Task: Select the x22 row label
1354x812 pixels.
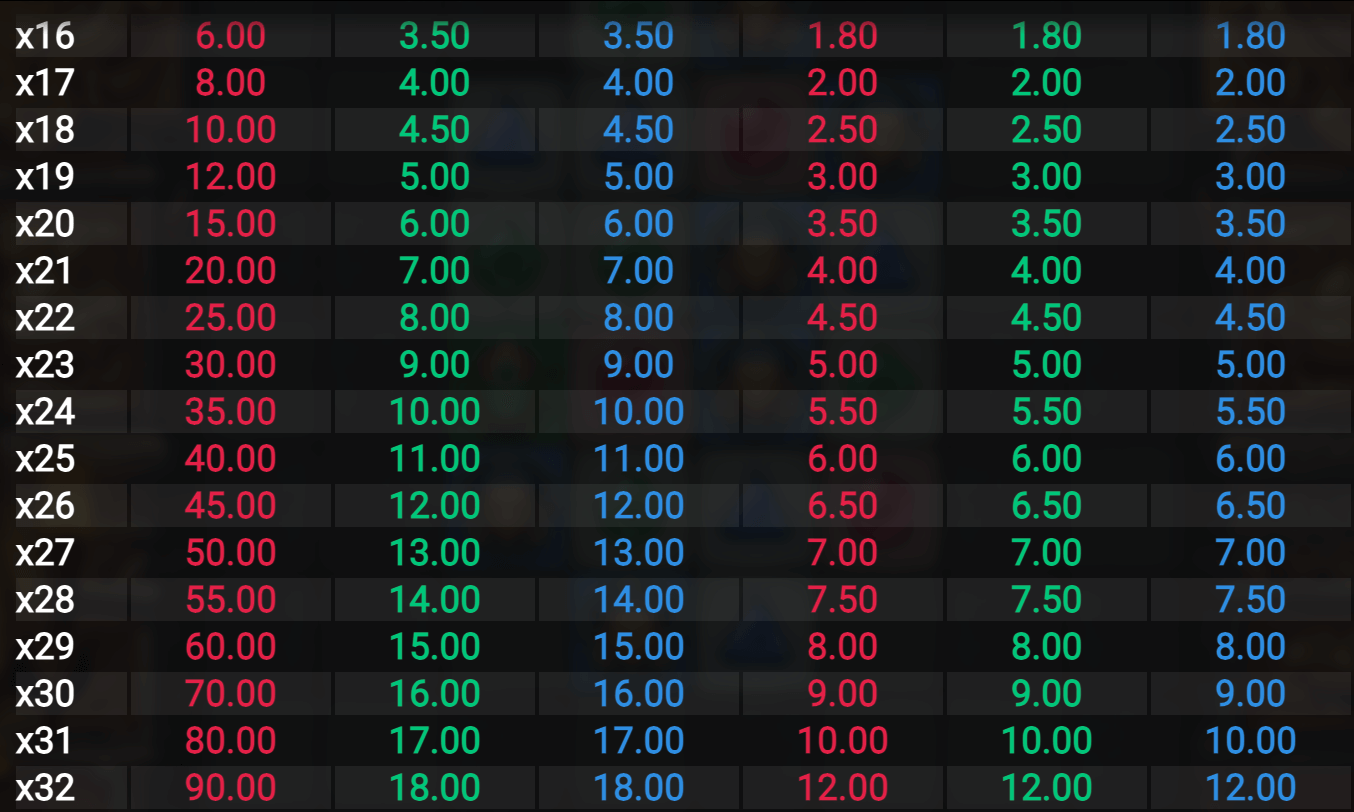Action: [45, 318]
